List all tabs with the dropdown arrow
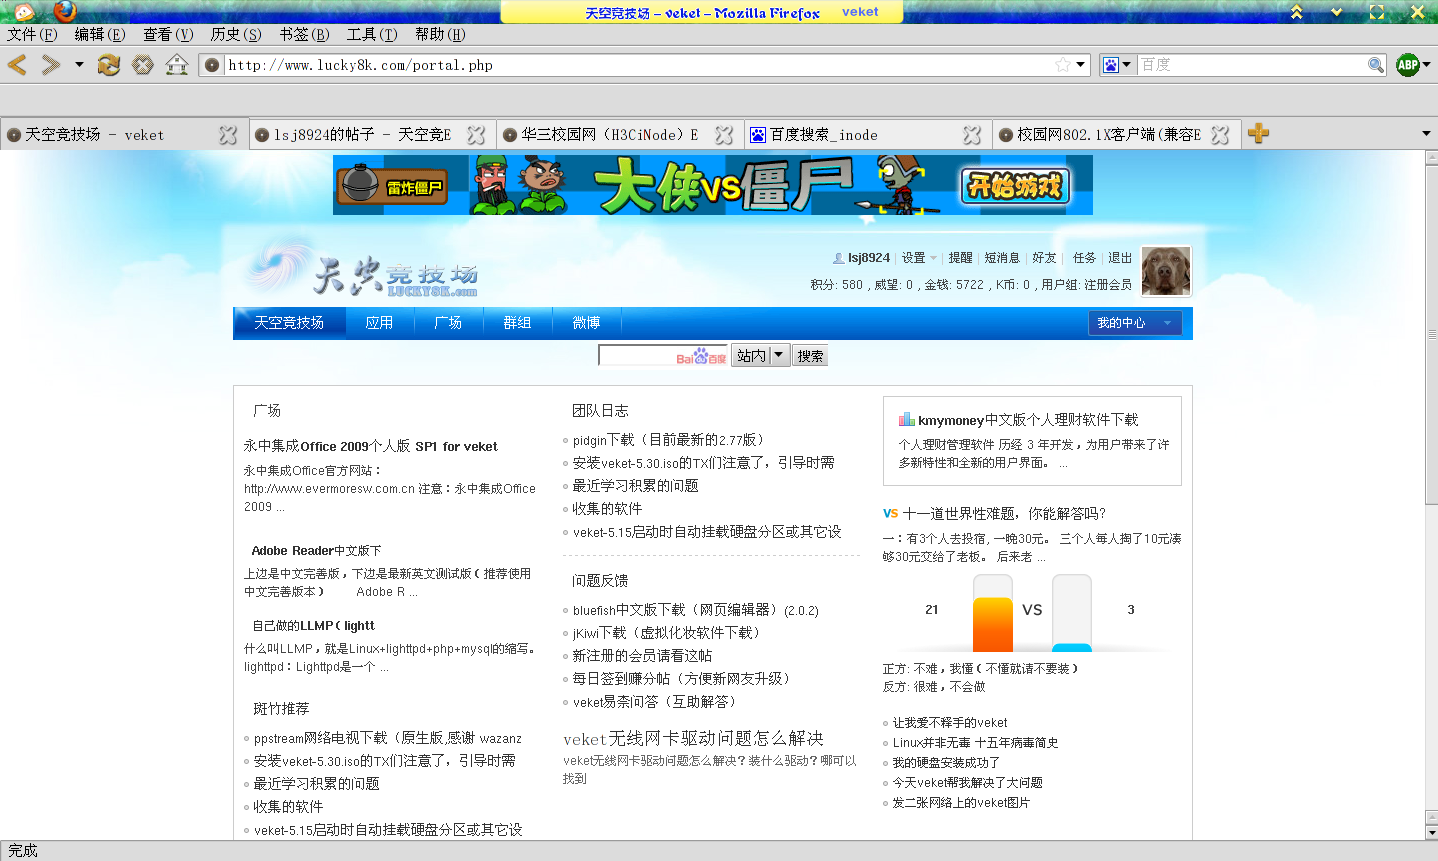The image size is (1438, 861). click(x=1426, y=134)
